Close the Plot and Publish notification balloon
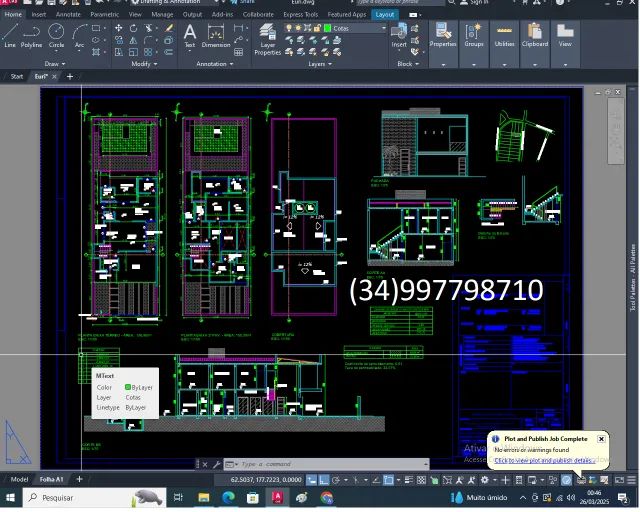 click(x=601, y=439)
